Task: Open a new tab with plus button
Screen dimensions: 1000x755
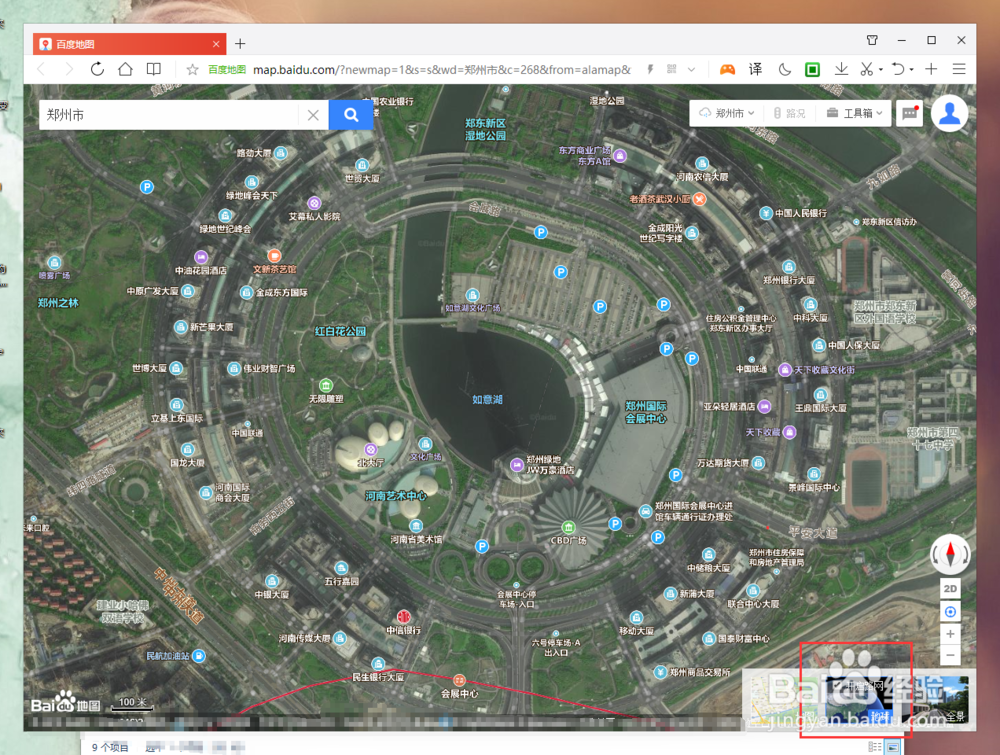Action: pyautogui.click(x=240, y=44)
